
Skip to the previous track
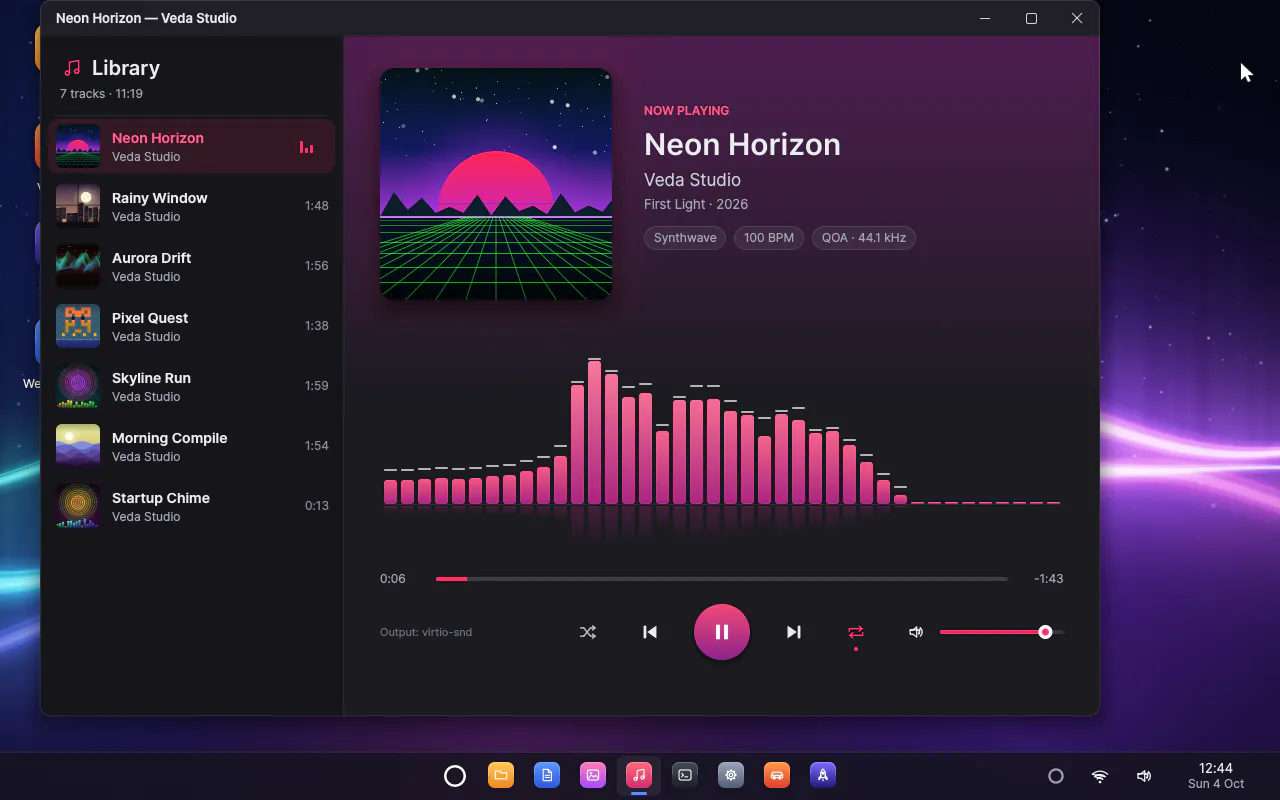pos(650,632)
